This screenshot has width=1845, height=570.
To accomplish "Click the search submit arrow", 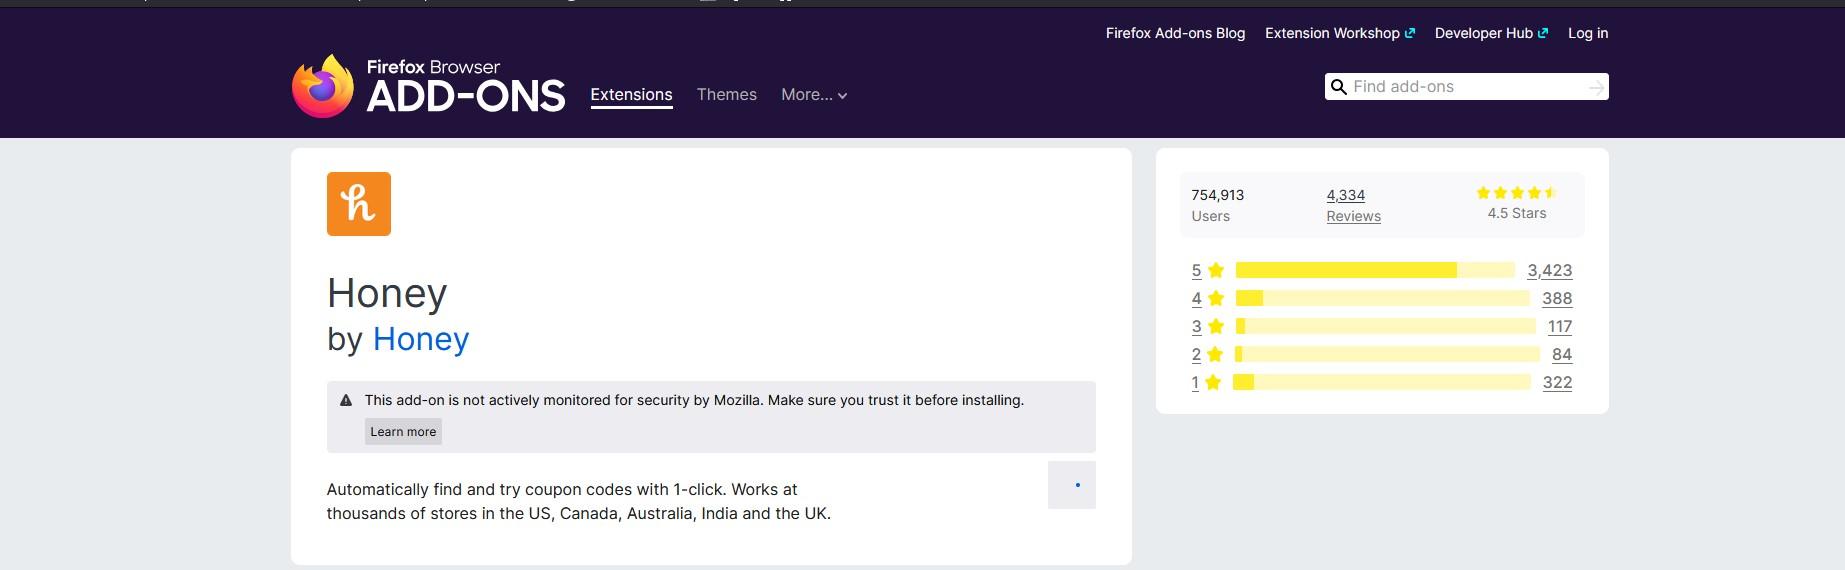I will click(1597, 87).
